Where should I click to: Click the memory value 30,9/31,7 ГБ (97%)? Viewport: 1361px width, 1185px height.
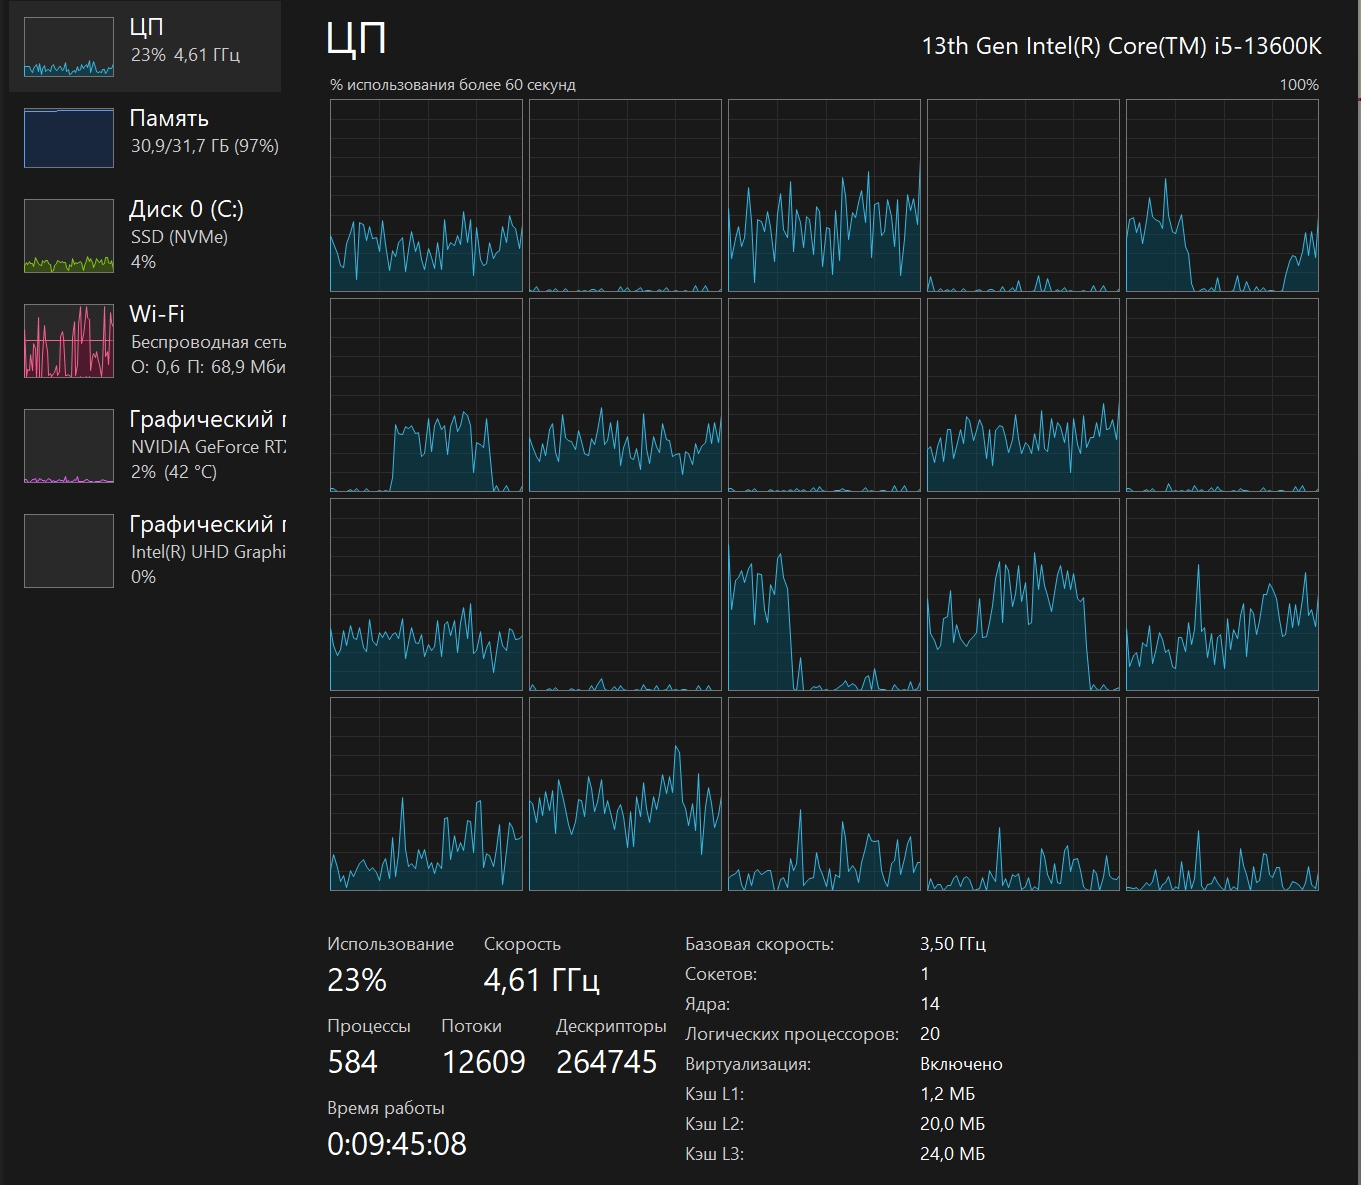click(205, 146)
